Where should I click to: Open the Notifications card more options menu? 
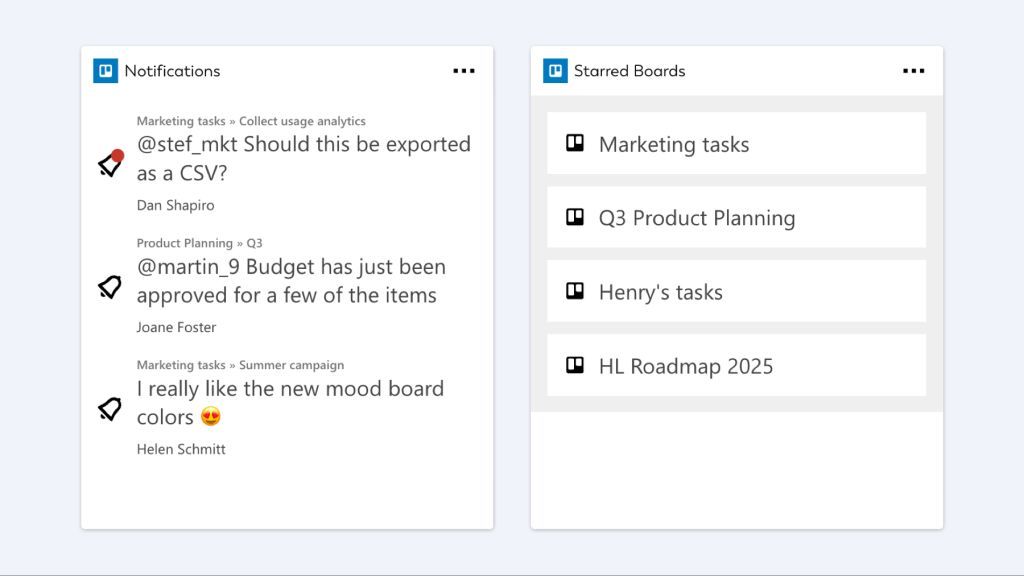464,71
